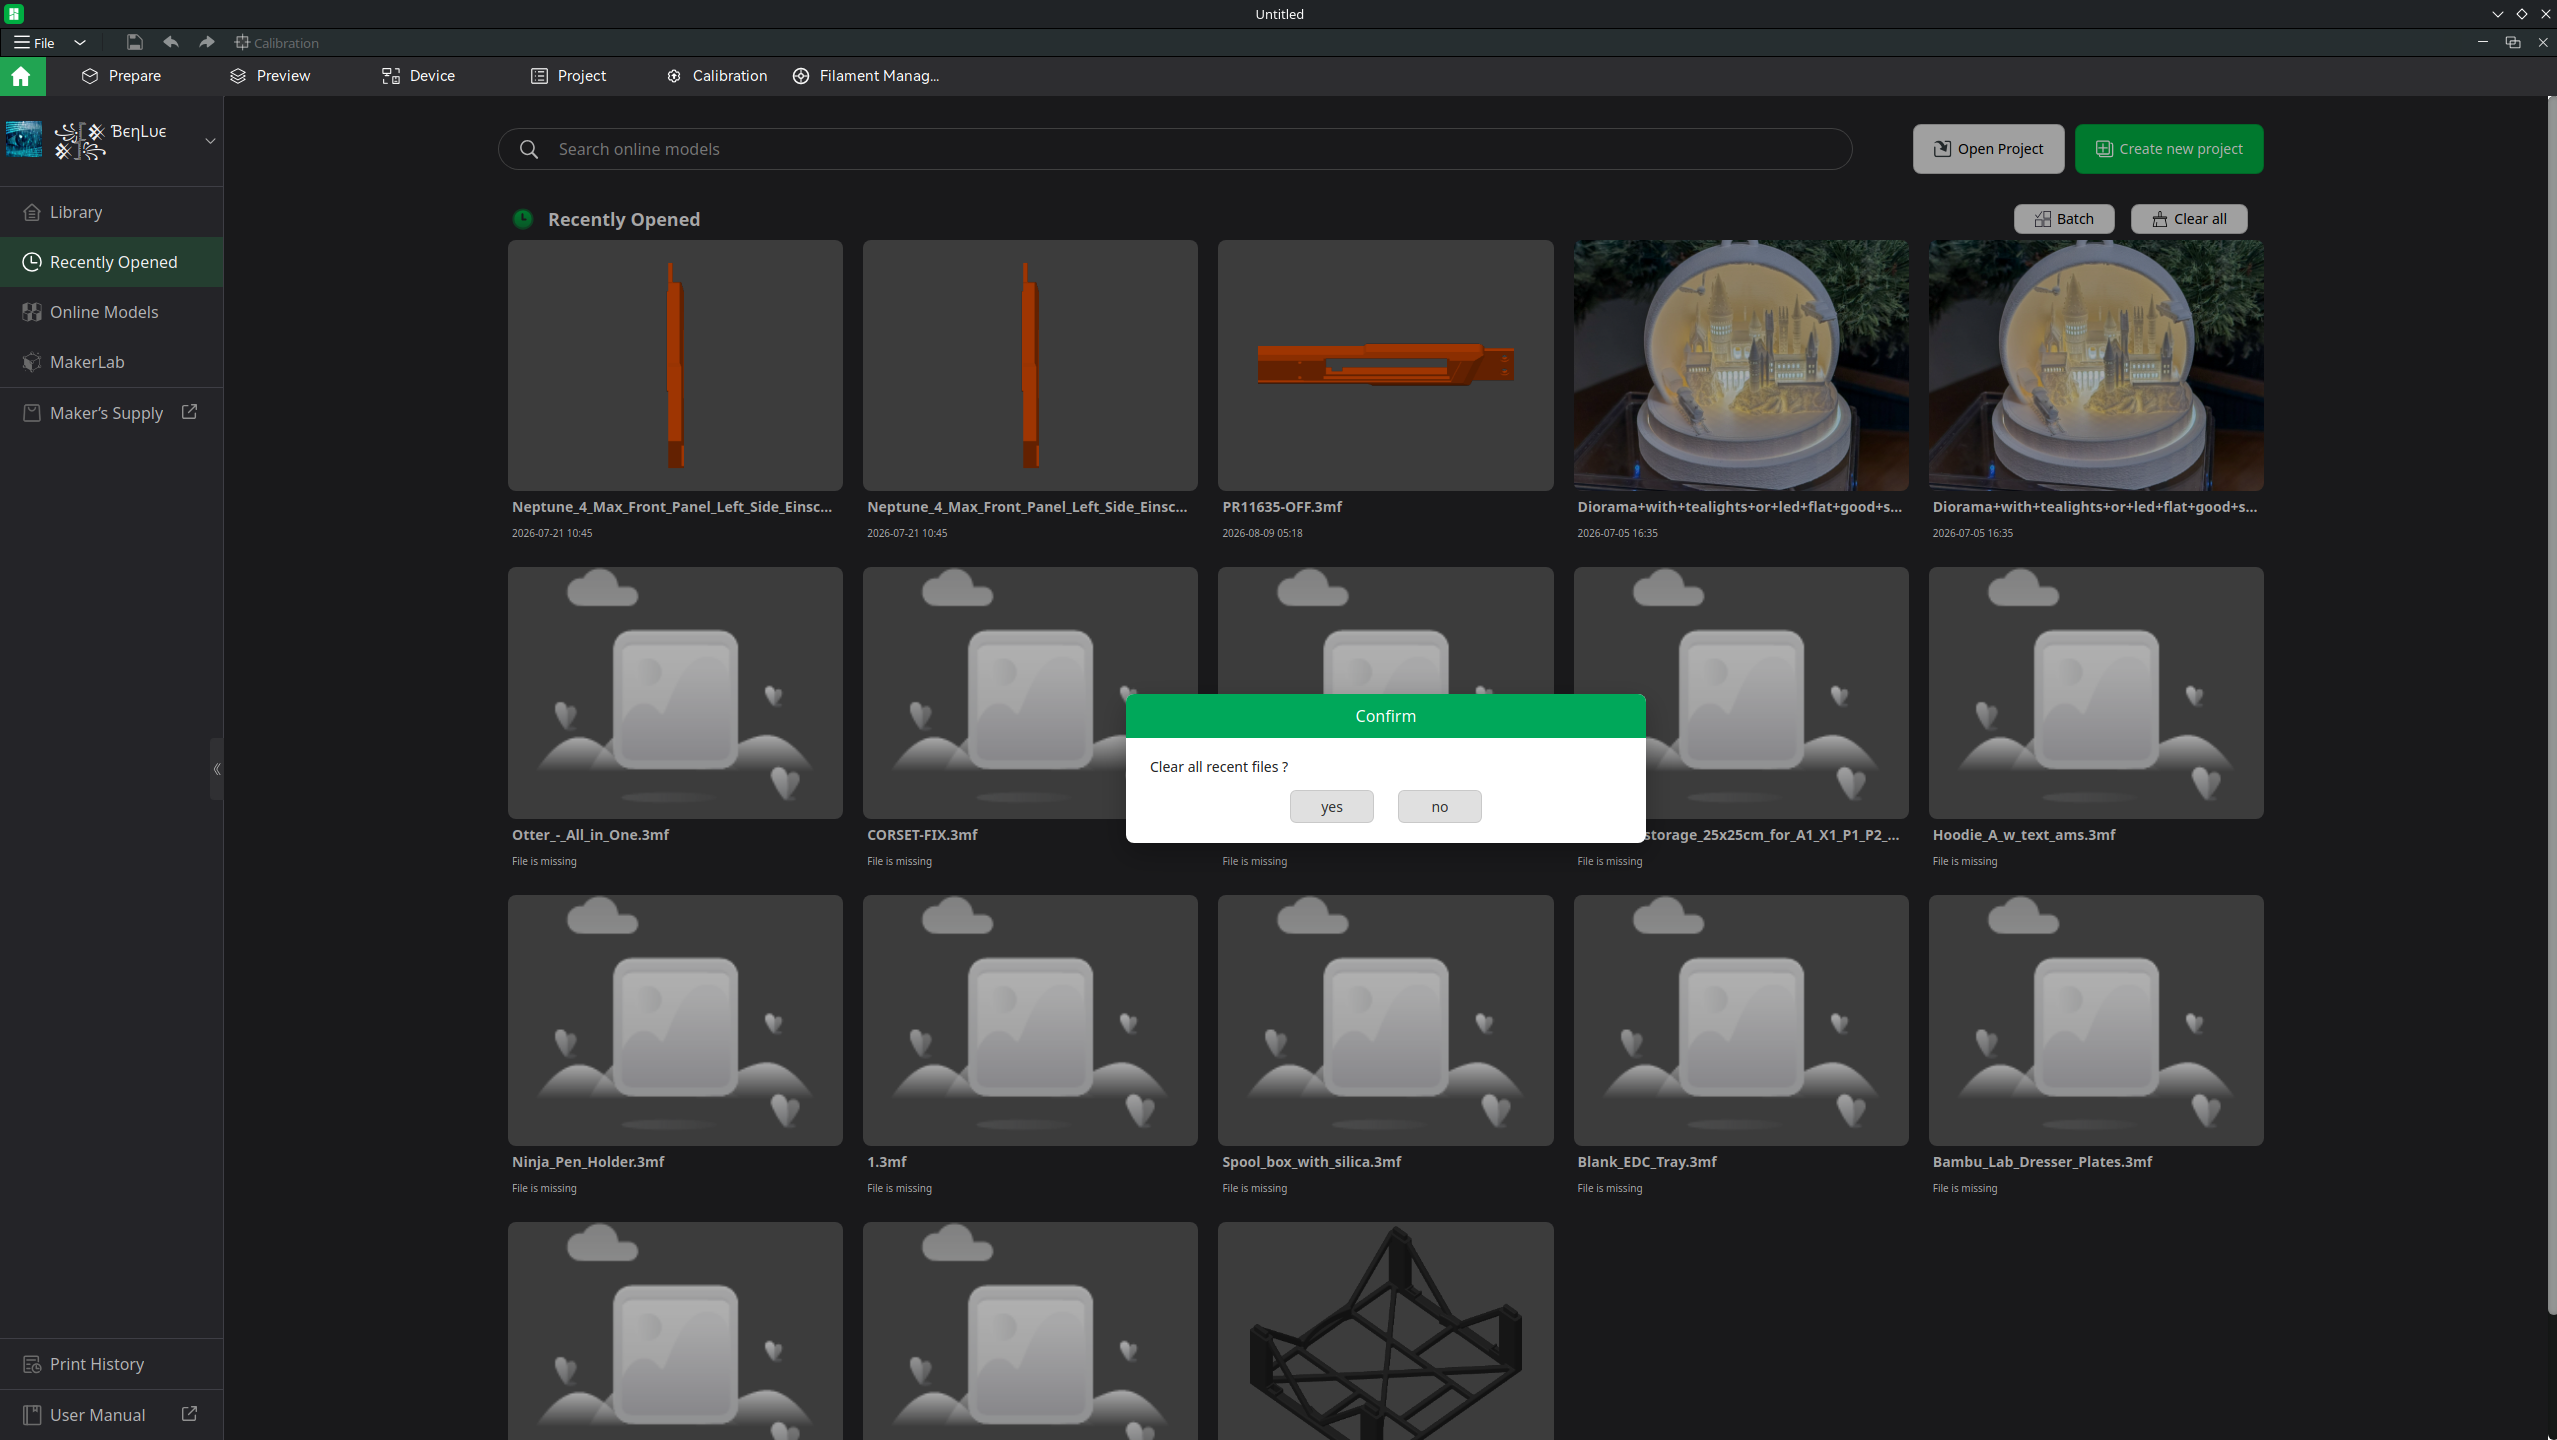Click the vertical scrollbar on the right edge
The image size is (2557, 1440).
[2551, 705]
